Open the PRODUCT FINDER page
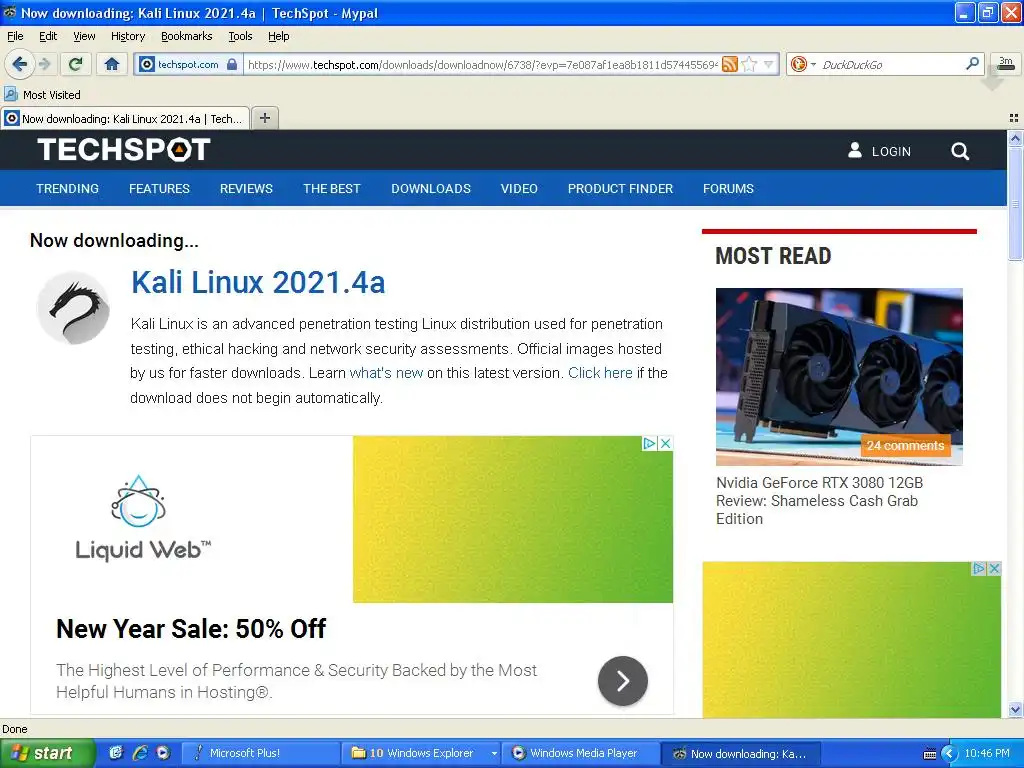Screen dimensions: 1024x768 click(x=620, y=189)
